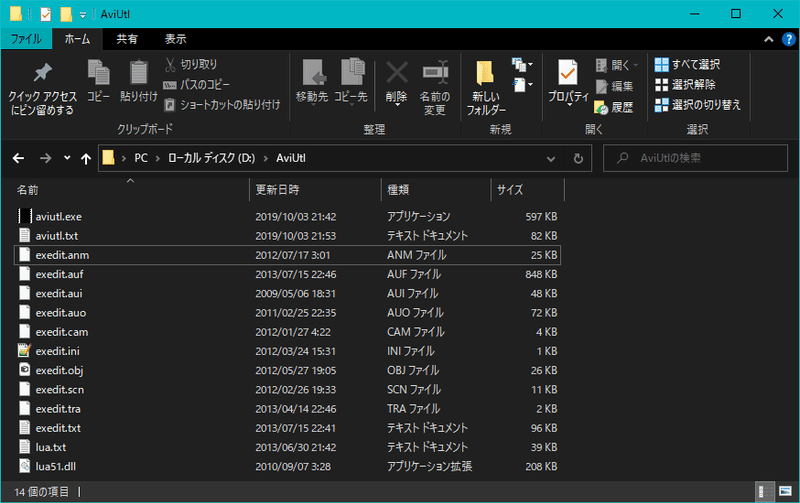Click the Back navigation arrow

[x=18, y=159]
